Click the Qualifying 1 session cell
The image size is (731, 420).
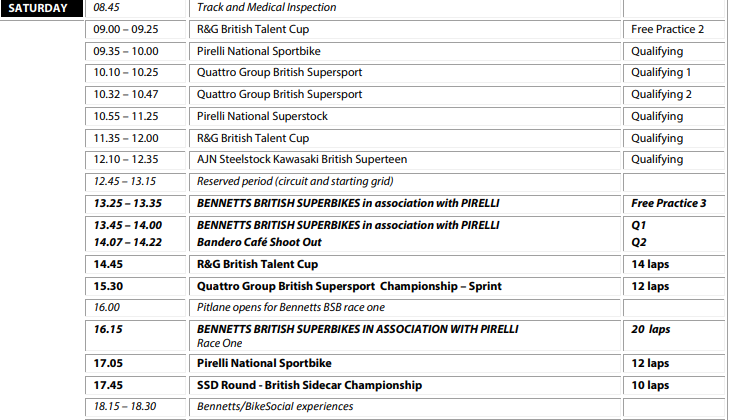(x=674, y=73)
